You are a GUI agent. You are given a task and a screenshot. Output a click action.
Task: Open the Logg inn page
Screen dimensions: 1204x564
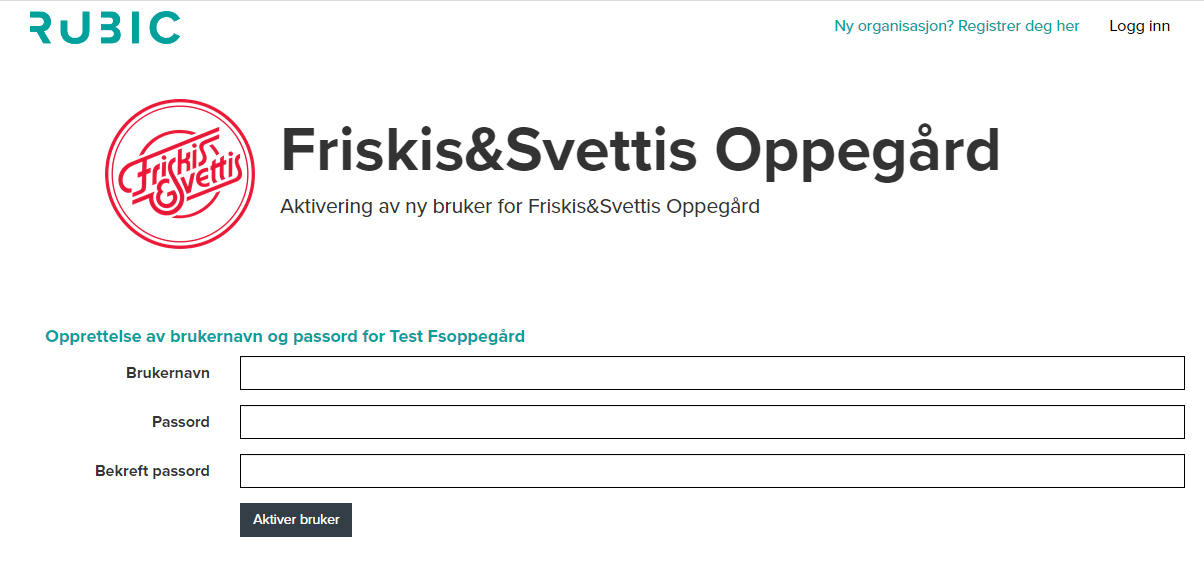click(1139, 26)
